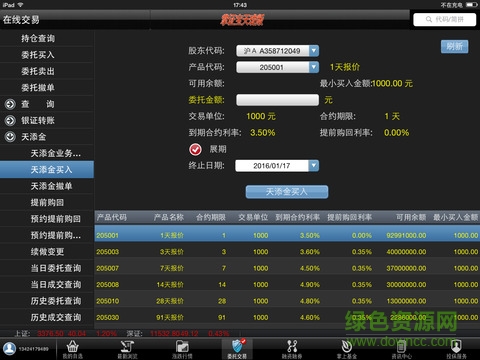Select 天添金撤单 in the sidebar
The image size is (480, 360).
point(47,186)
